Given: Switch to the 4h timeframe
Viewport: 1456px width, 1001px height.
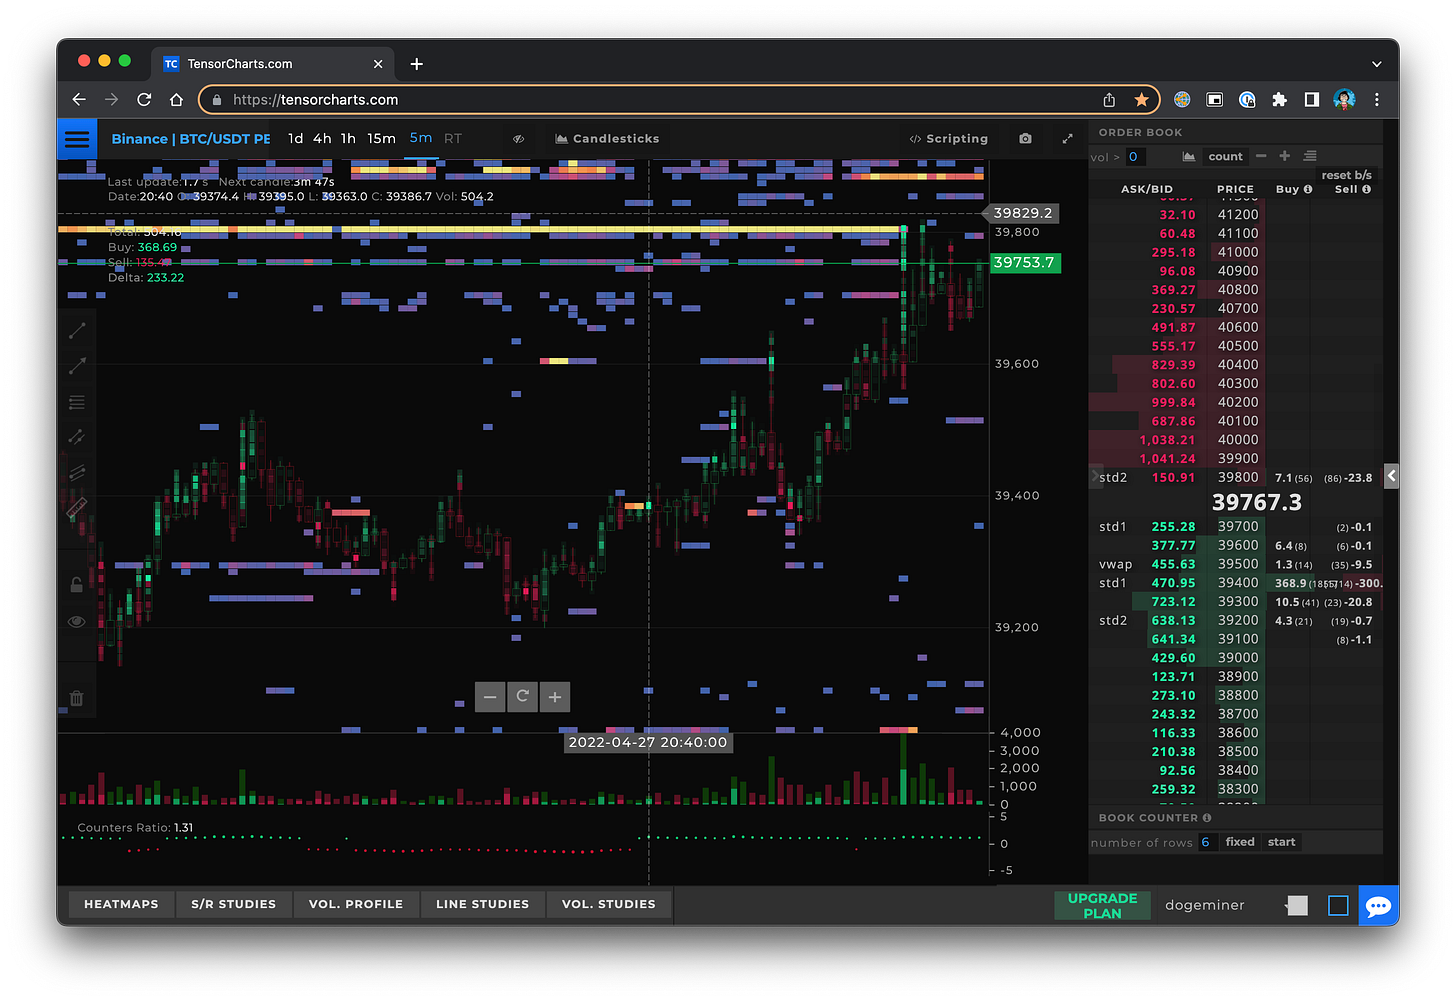Looking at the screenshot, I should pyautogui.click(x=322, y=139).
